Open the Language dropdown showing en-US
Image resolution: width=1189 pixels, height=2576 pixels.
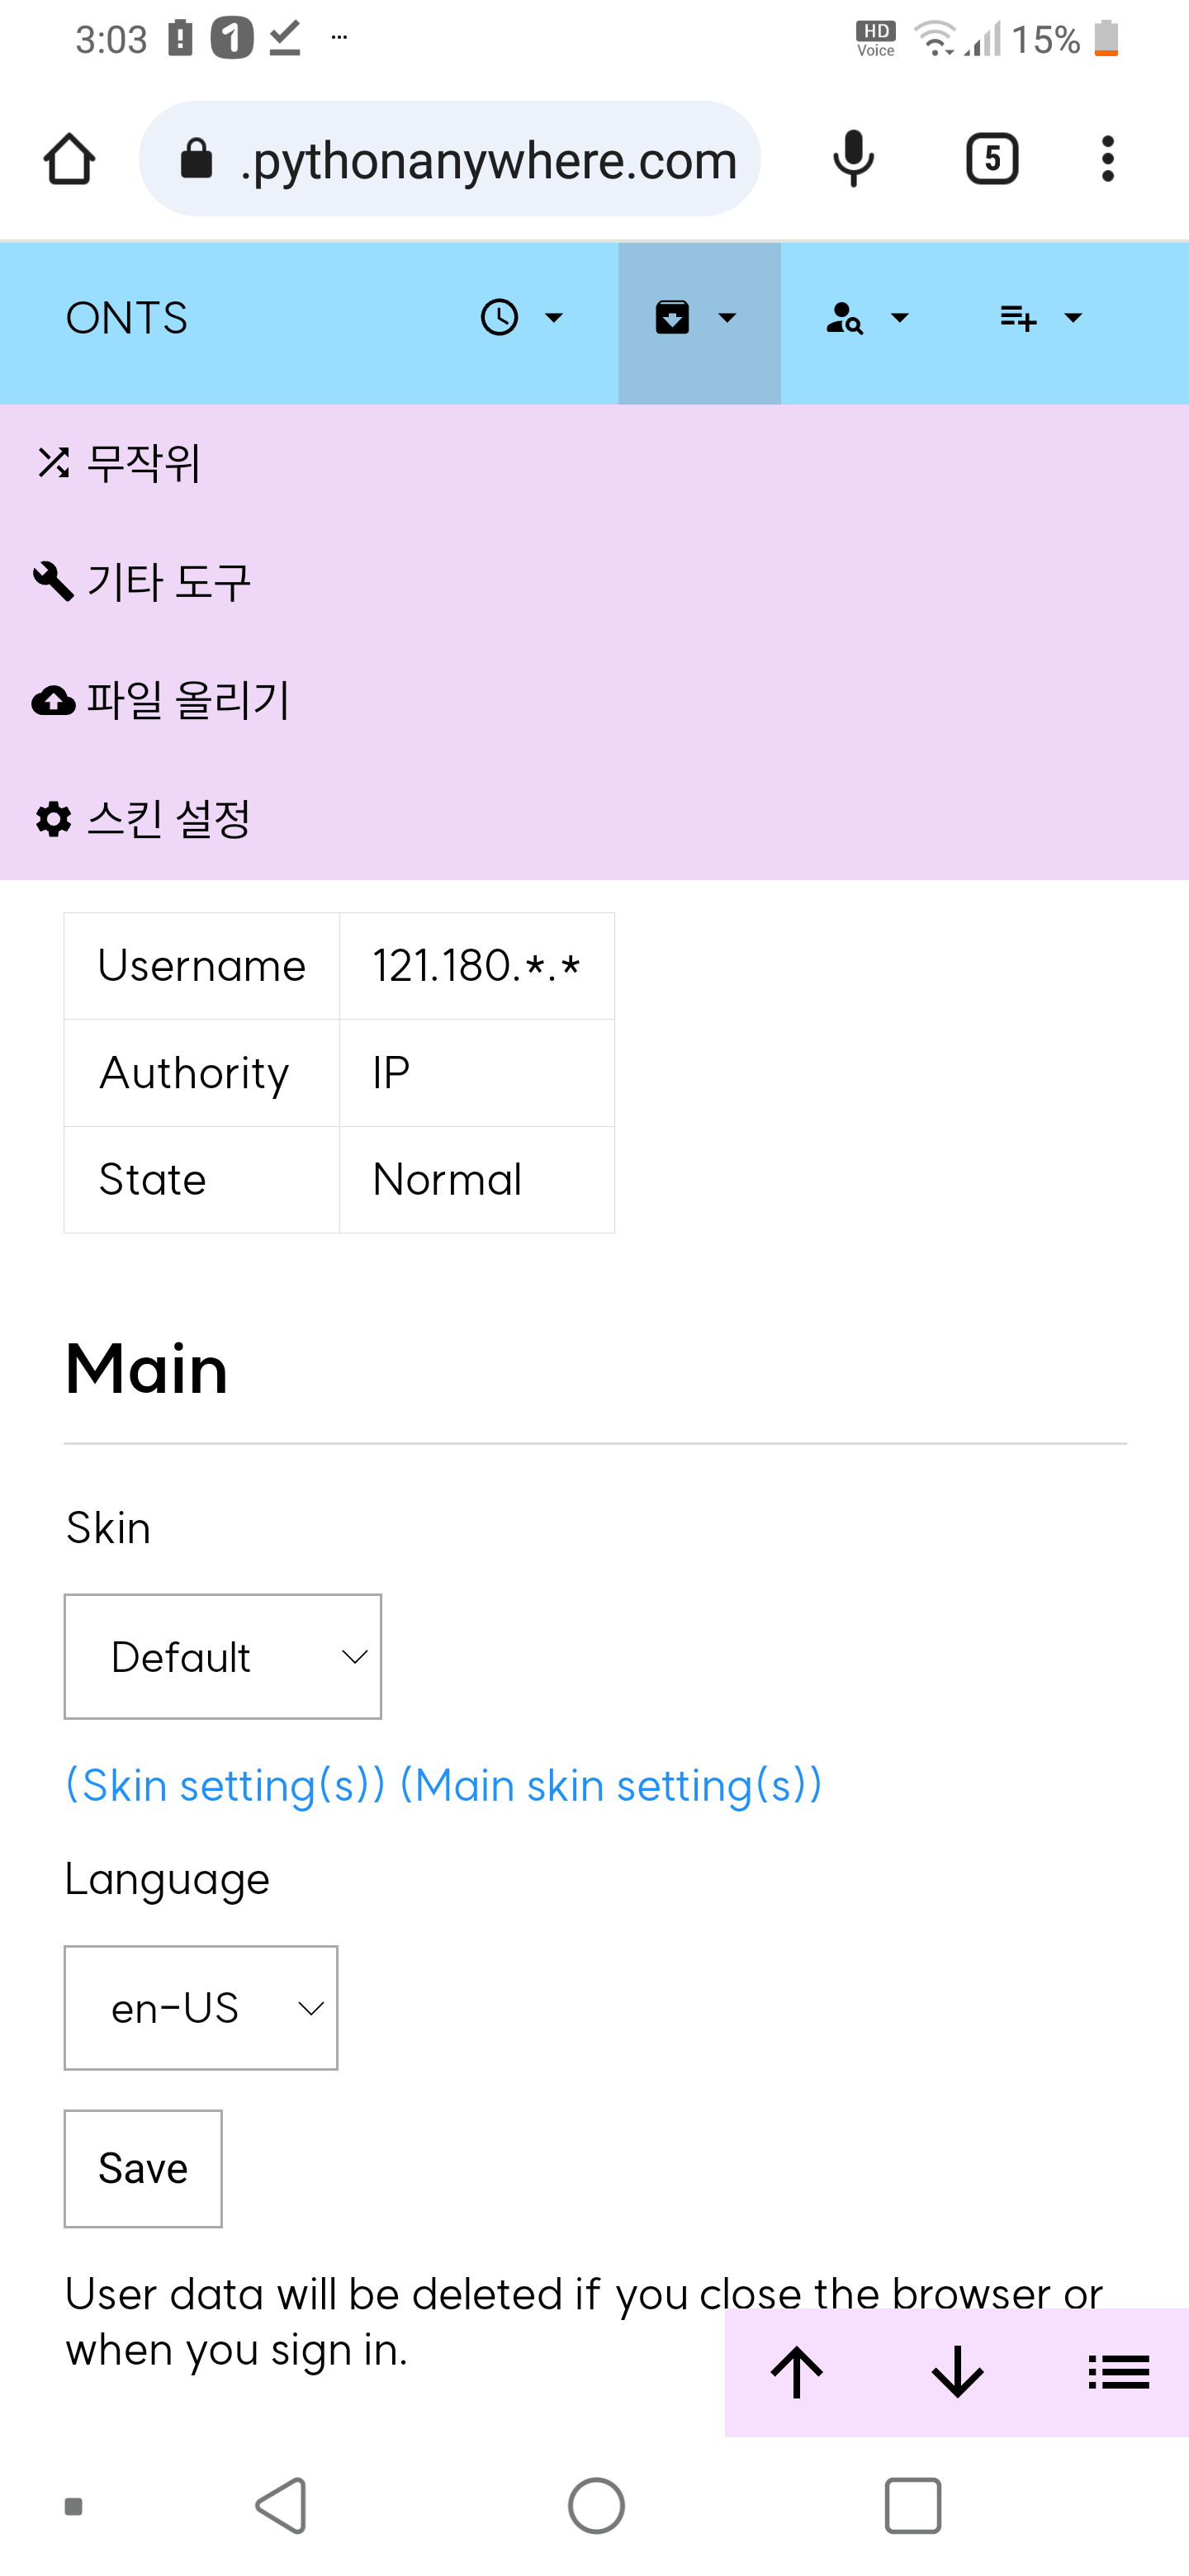(200, 2008)
